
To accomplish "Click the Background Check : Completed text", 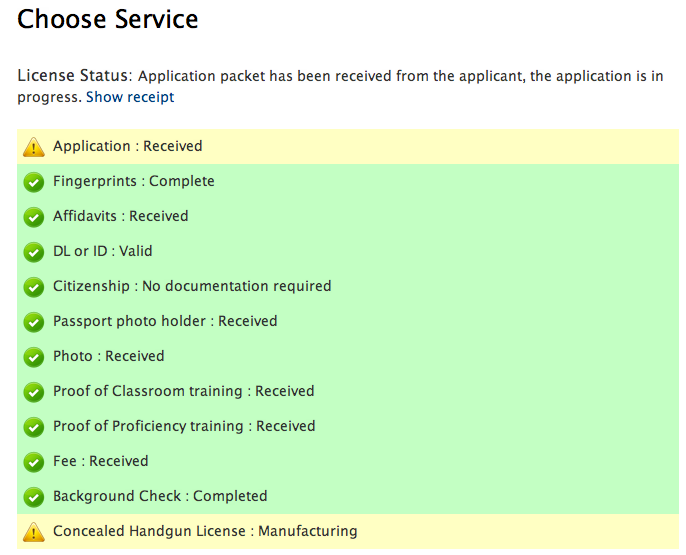I will (x=160, y=496).
